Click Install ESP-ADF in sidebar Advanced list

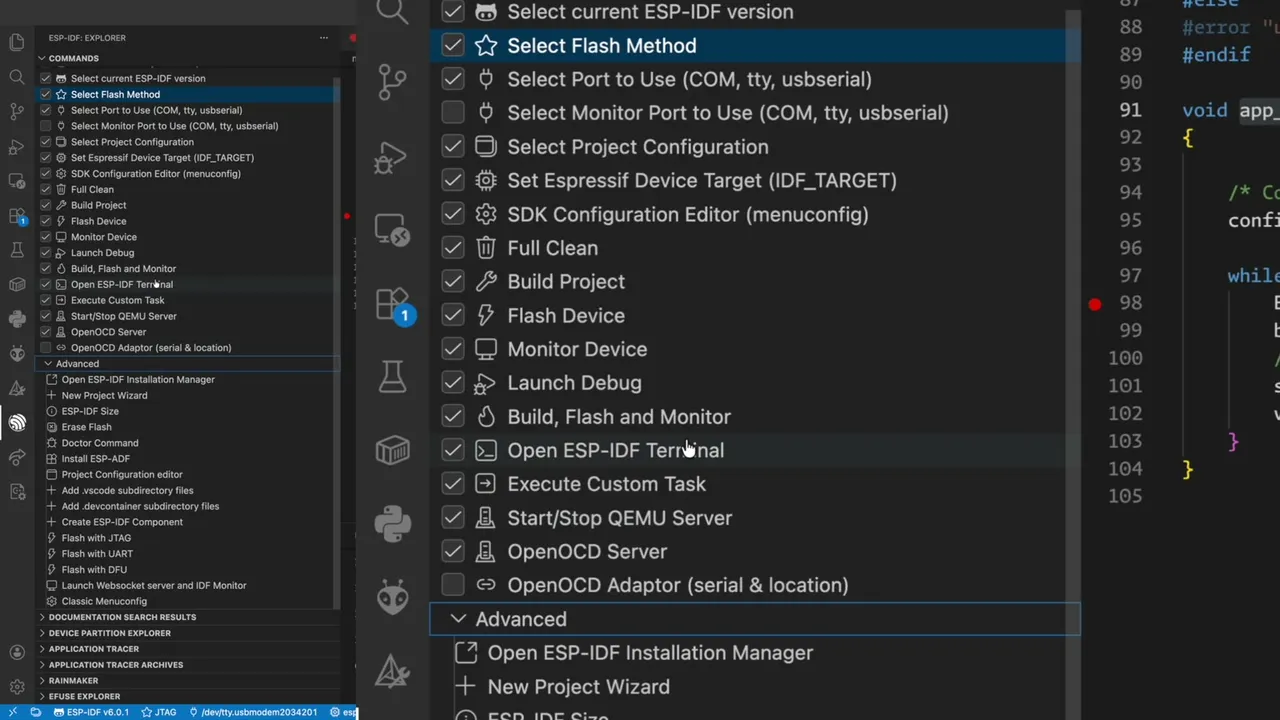(x=96, y=459)
